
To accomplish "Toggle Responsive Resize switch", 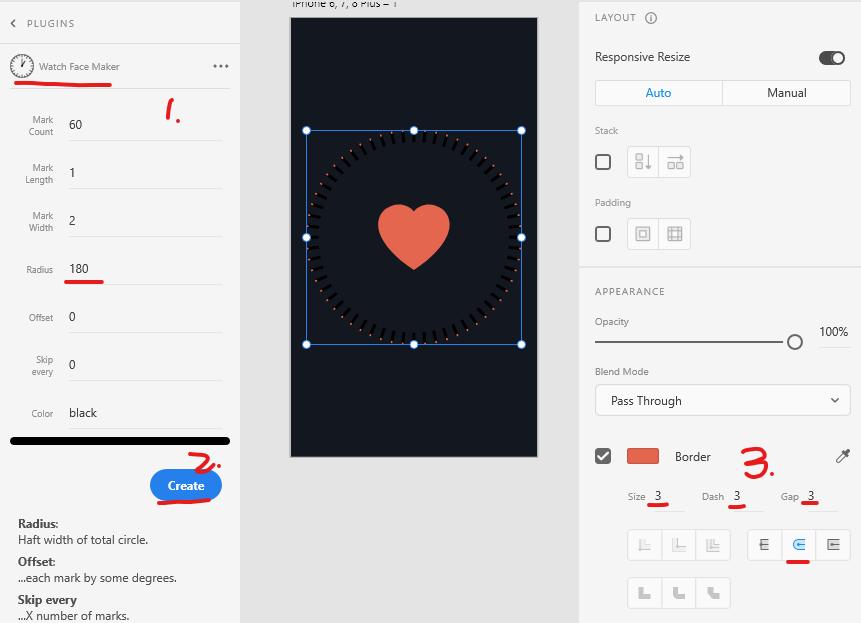I will point(832,58).
